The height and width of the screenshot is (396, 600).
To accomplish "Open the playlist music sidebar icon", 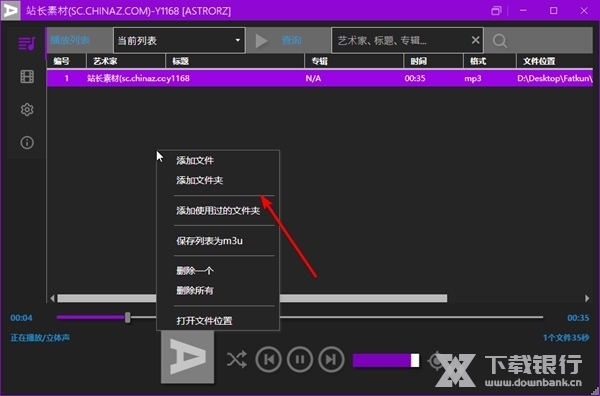I will 27,43.
